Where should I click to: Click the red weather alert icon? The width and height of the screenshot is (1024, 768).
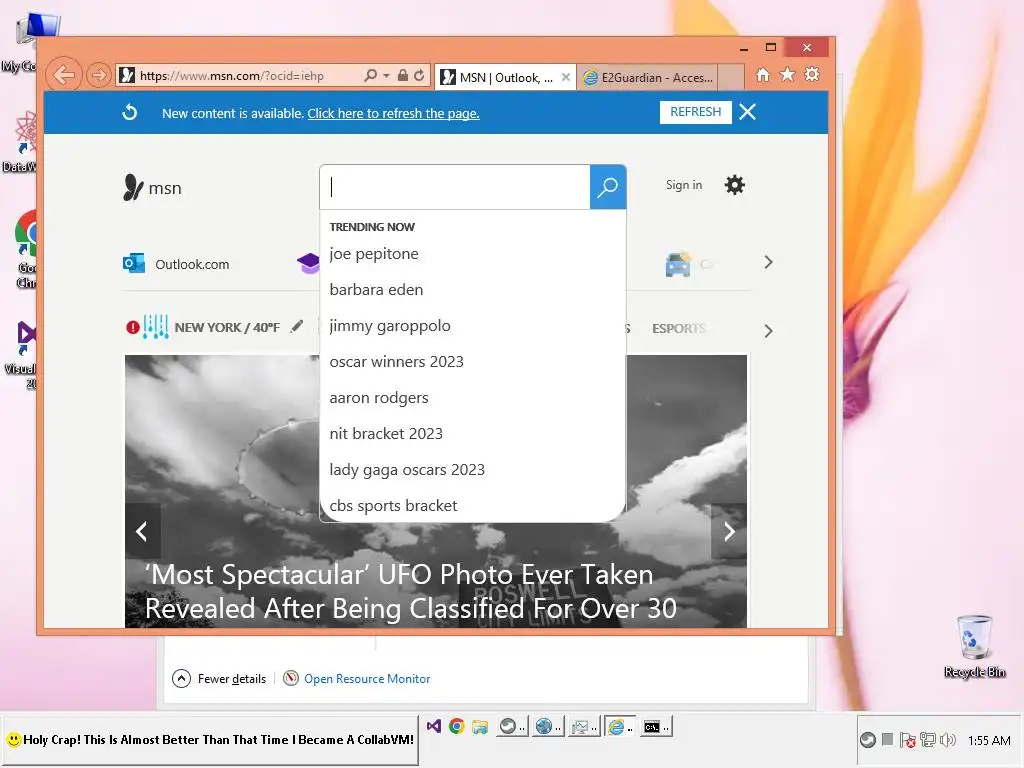tap(133, 327)
